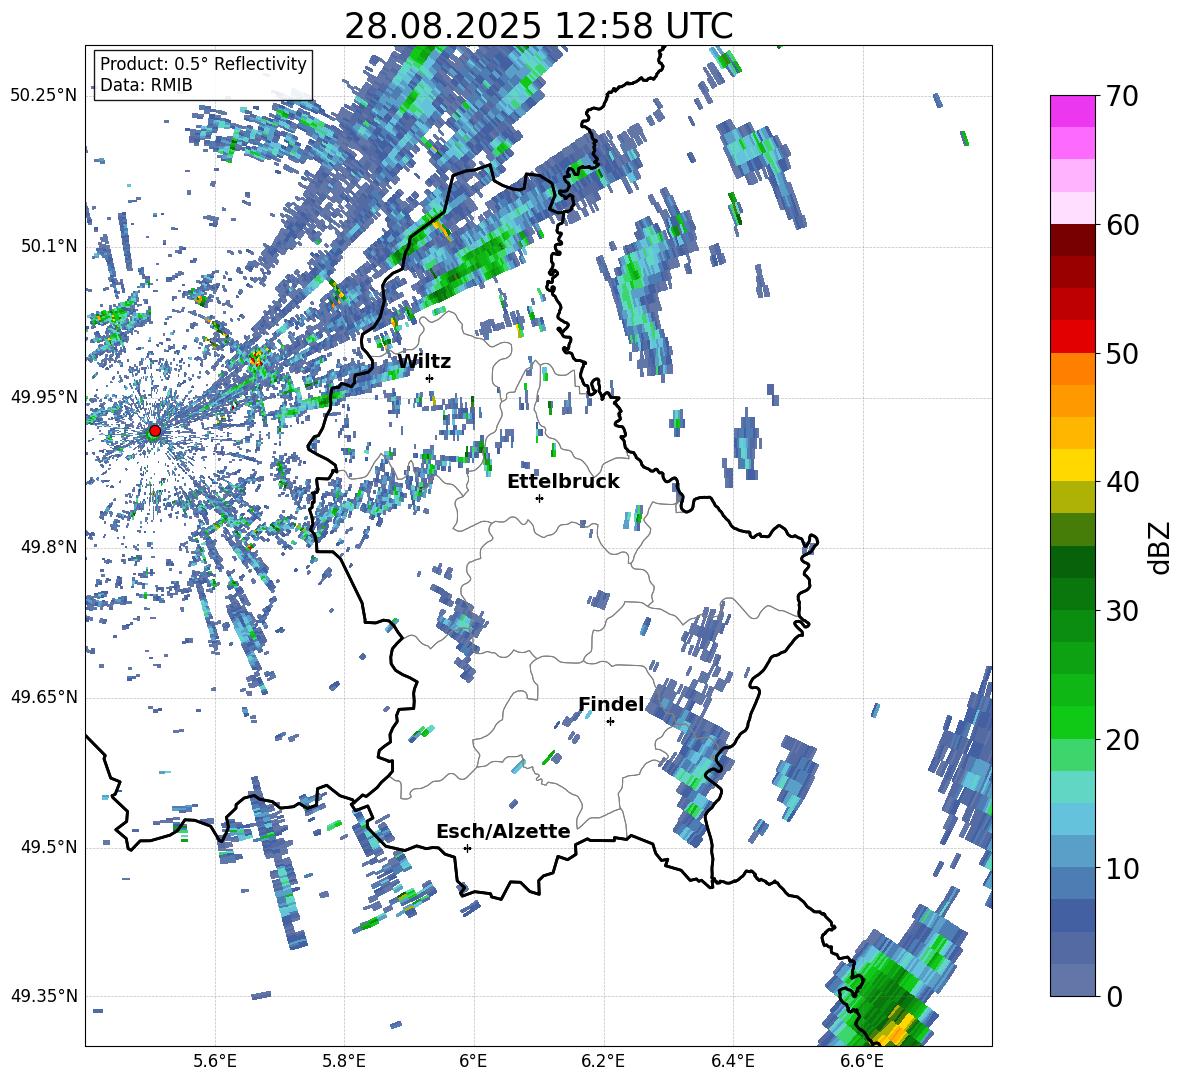Viewport: 1184px width, 1081px height.
Task: Click the Esch/Alzette city label
Action: coord(503,831)
